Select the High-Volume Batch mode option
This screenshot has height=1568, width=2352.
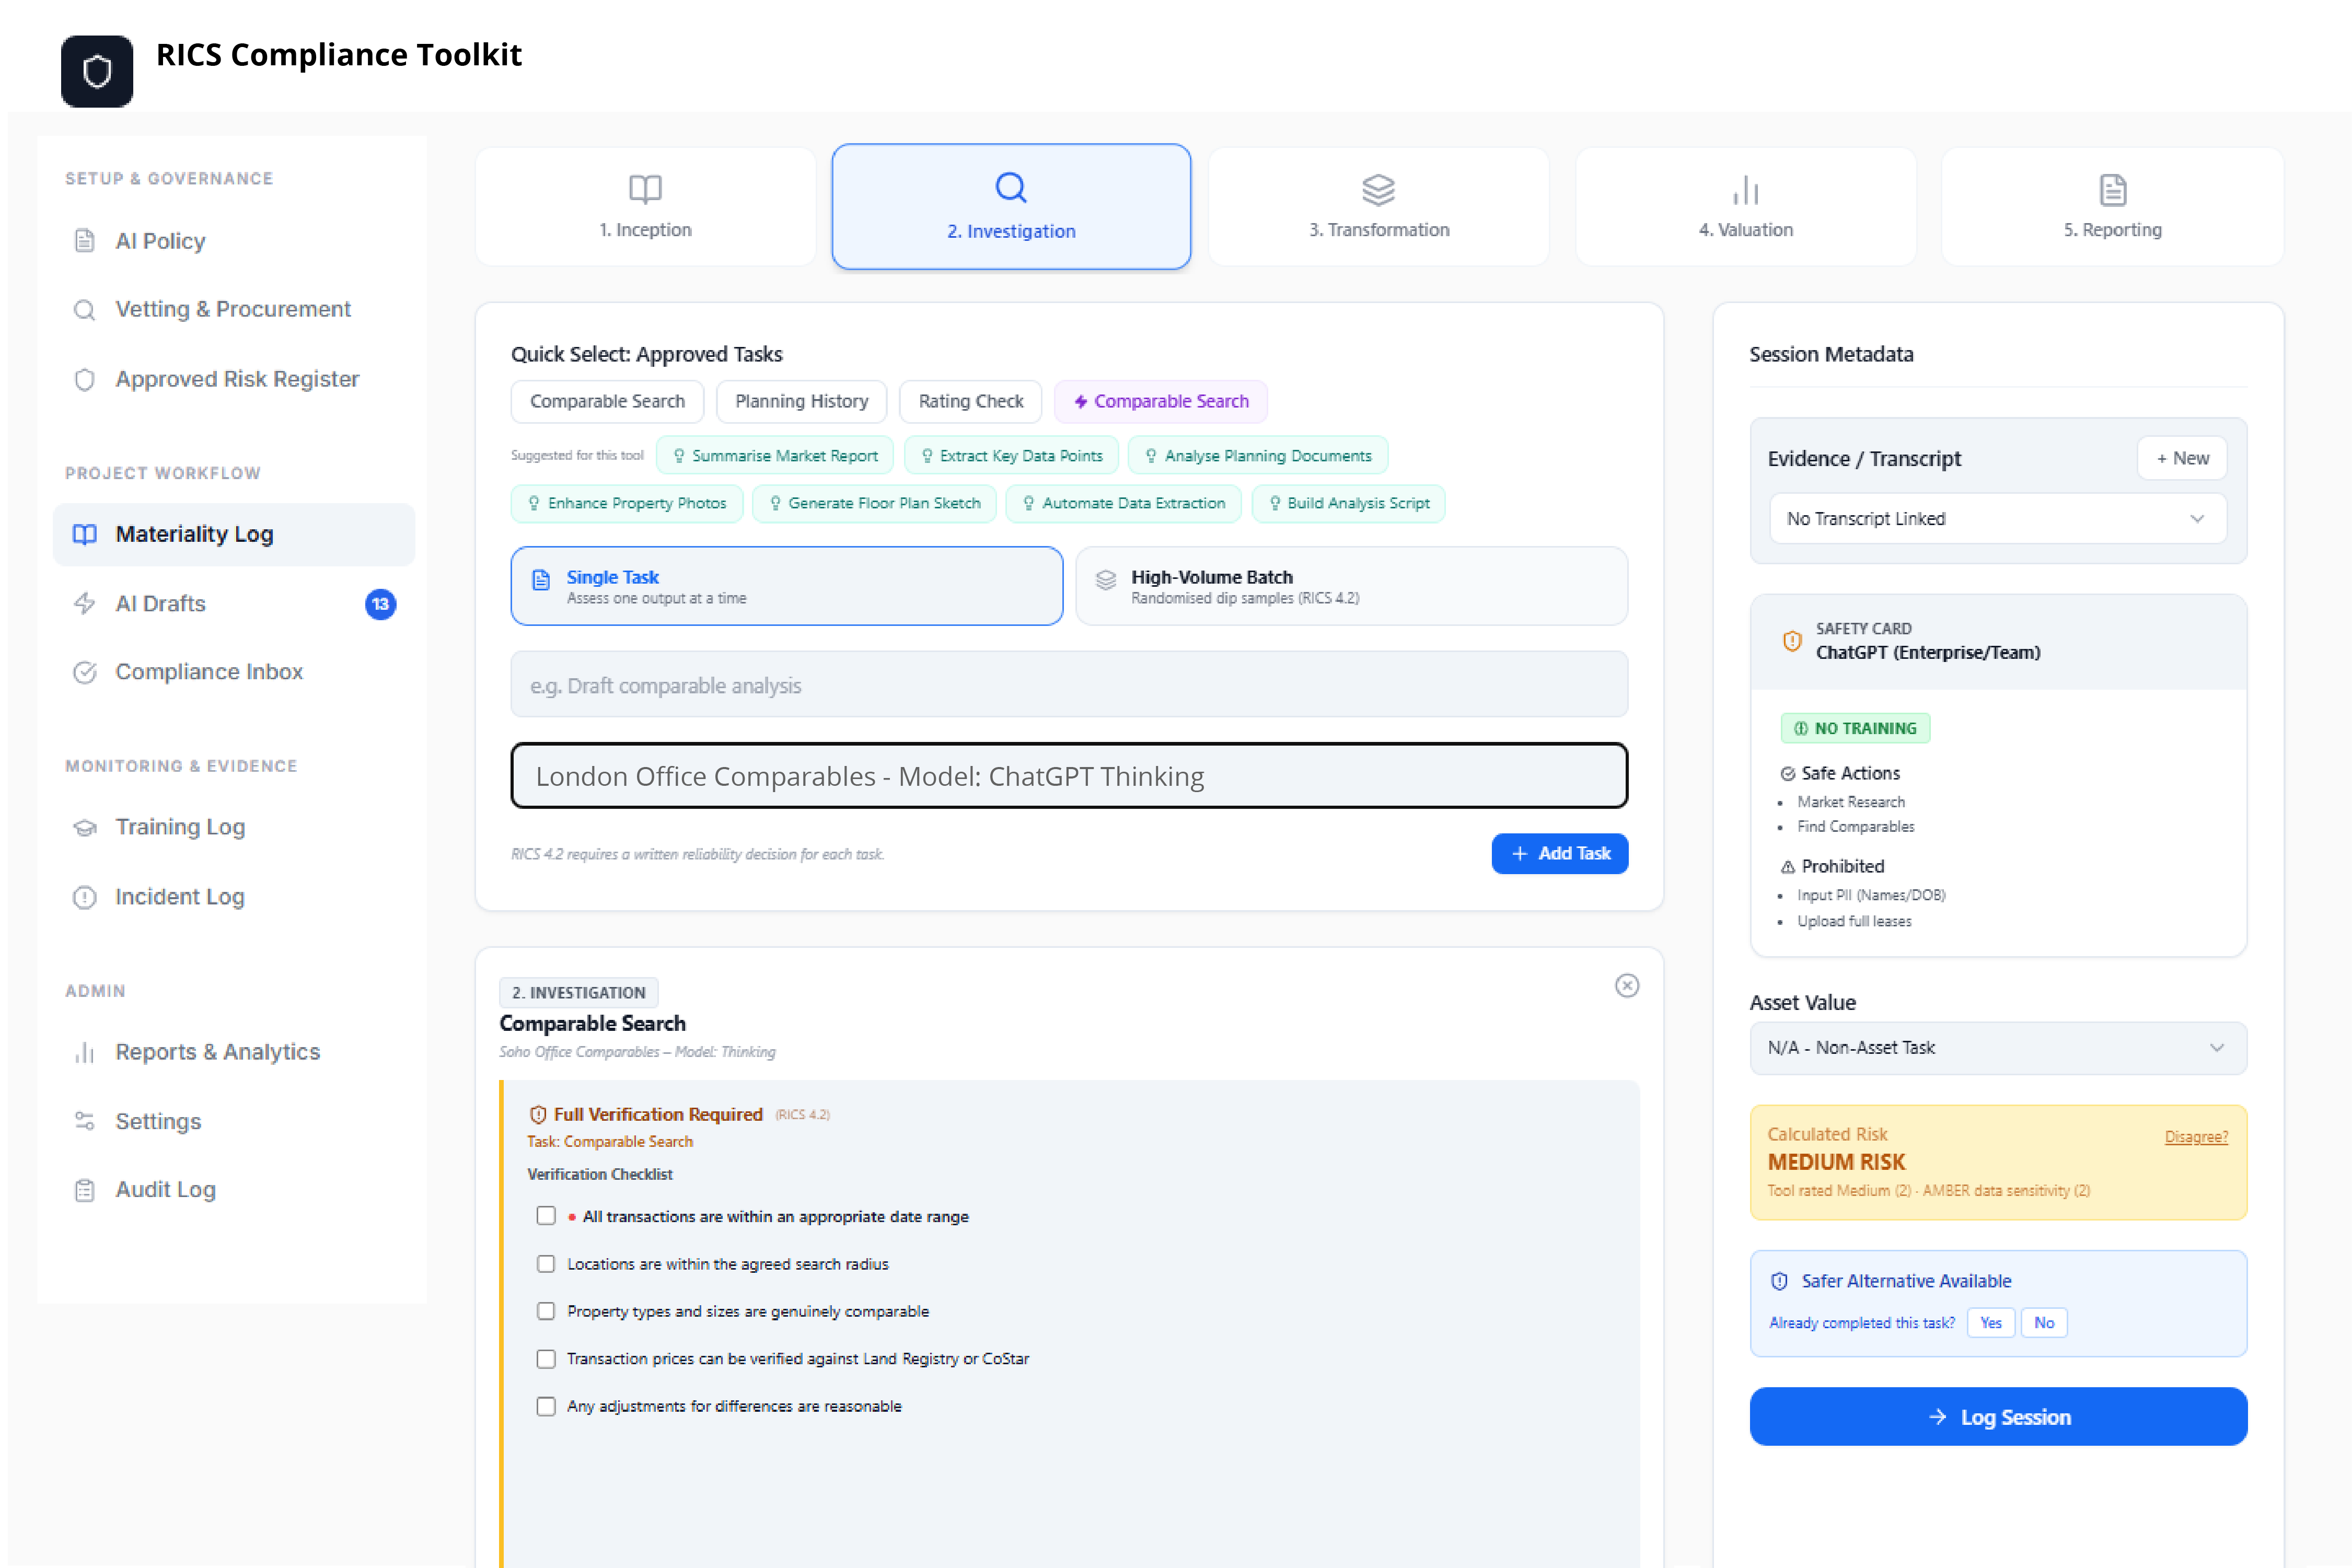(x=1352, y=586)
